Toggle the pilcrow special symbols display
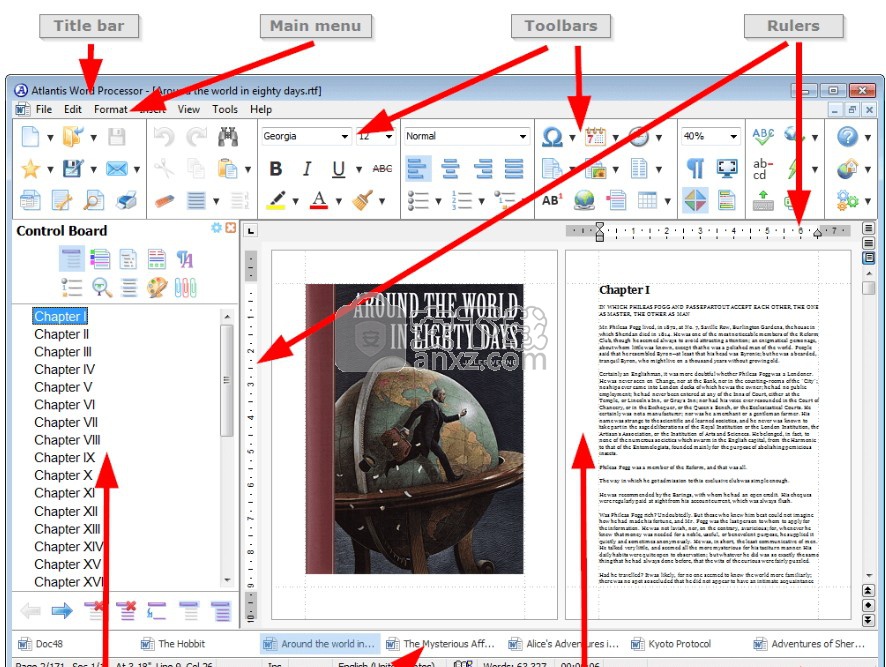The width and height of the screenshot is (886, 667). (x=695, y=168)
